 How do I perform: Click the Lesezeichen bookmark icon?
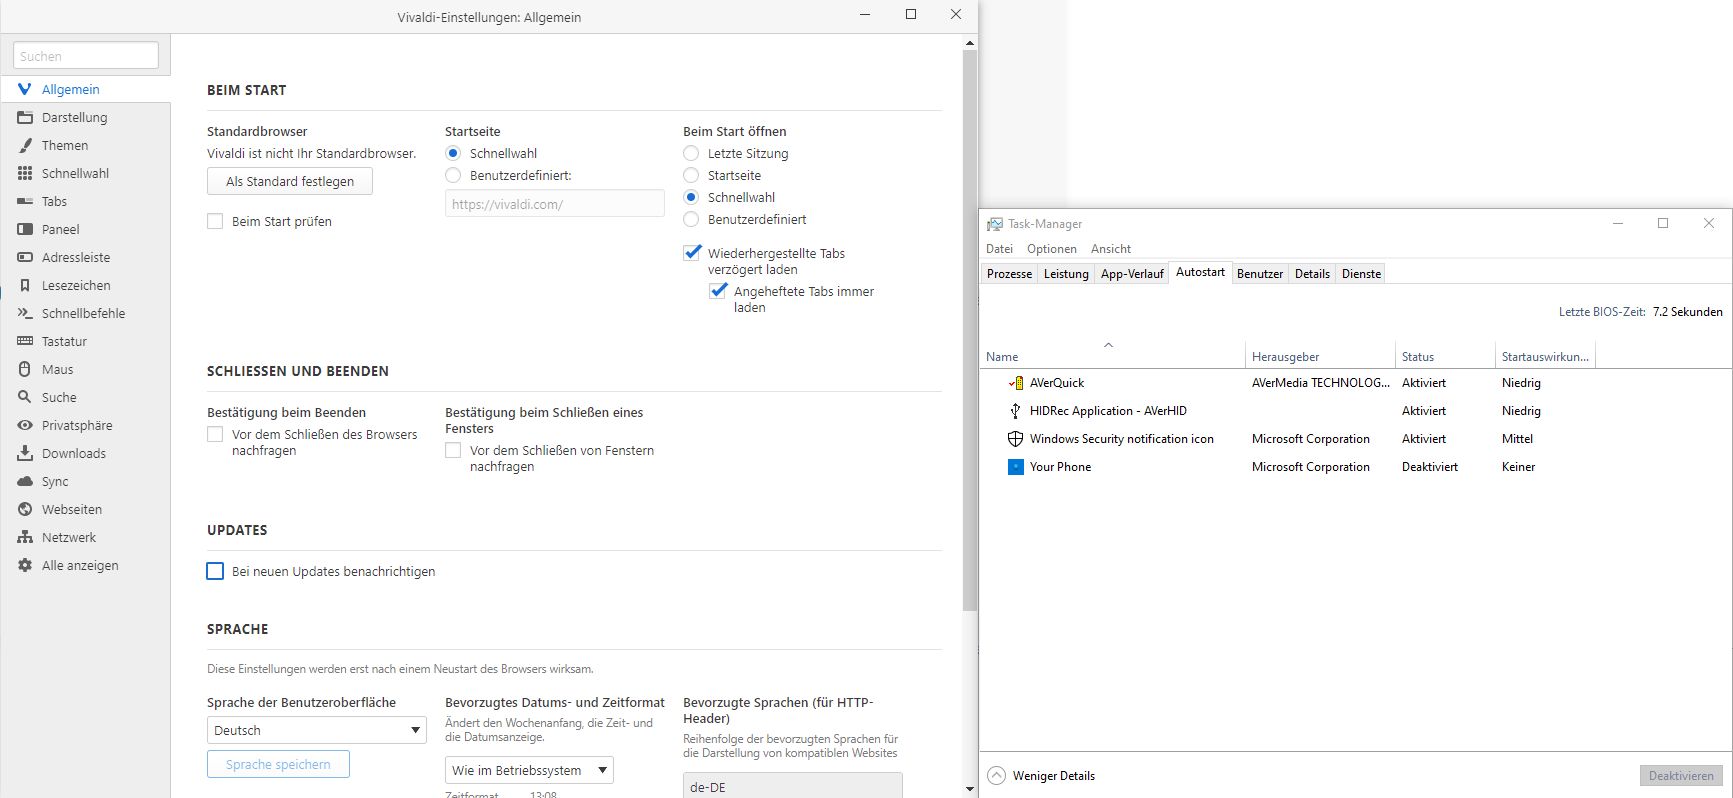coord(25,285)
